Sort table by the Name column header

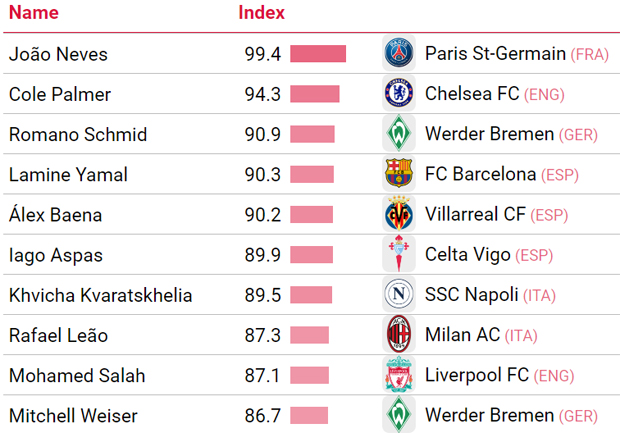(33, 13)
